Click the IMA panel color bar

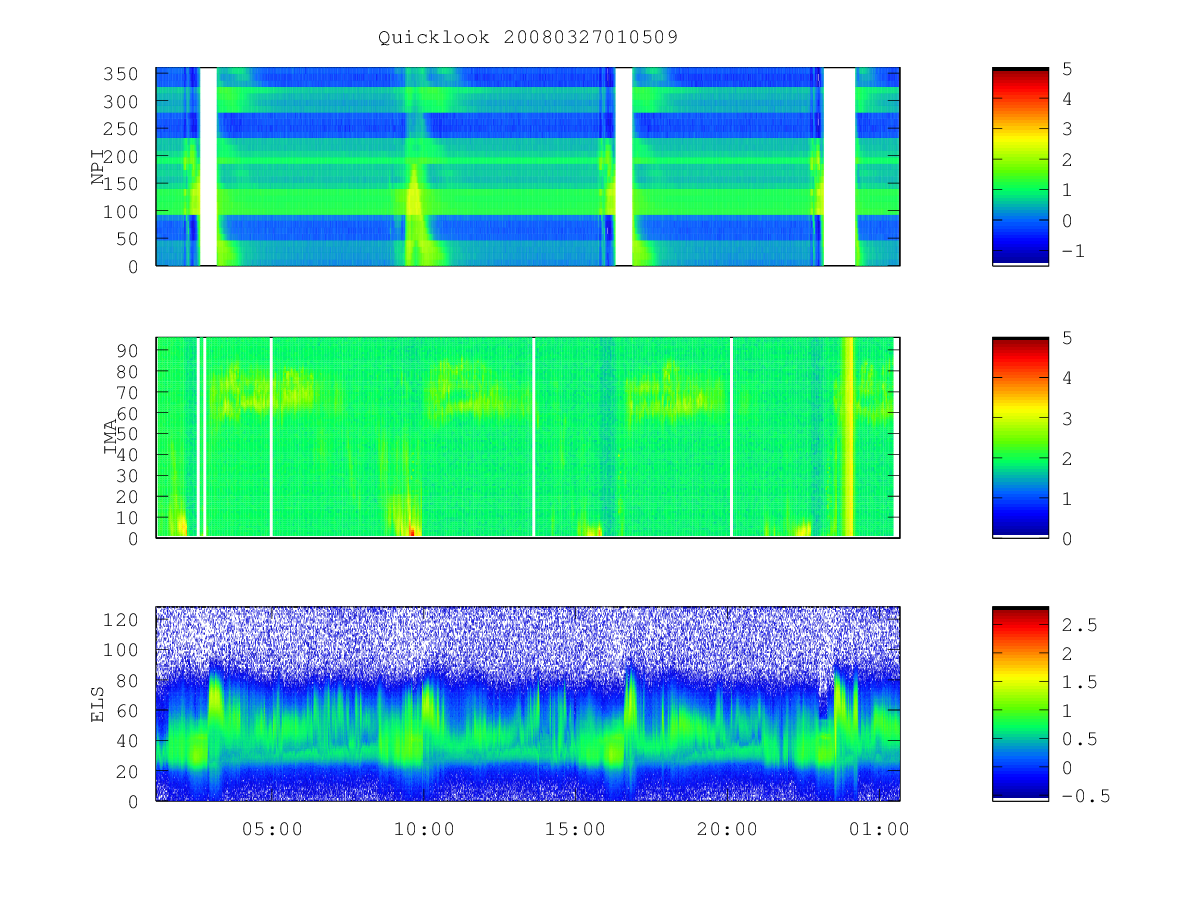coord(1020,437)
